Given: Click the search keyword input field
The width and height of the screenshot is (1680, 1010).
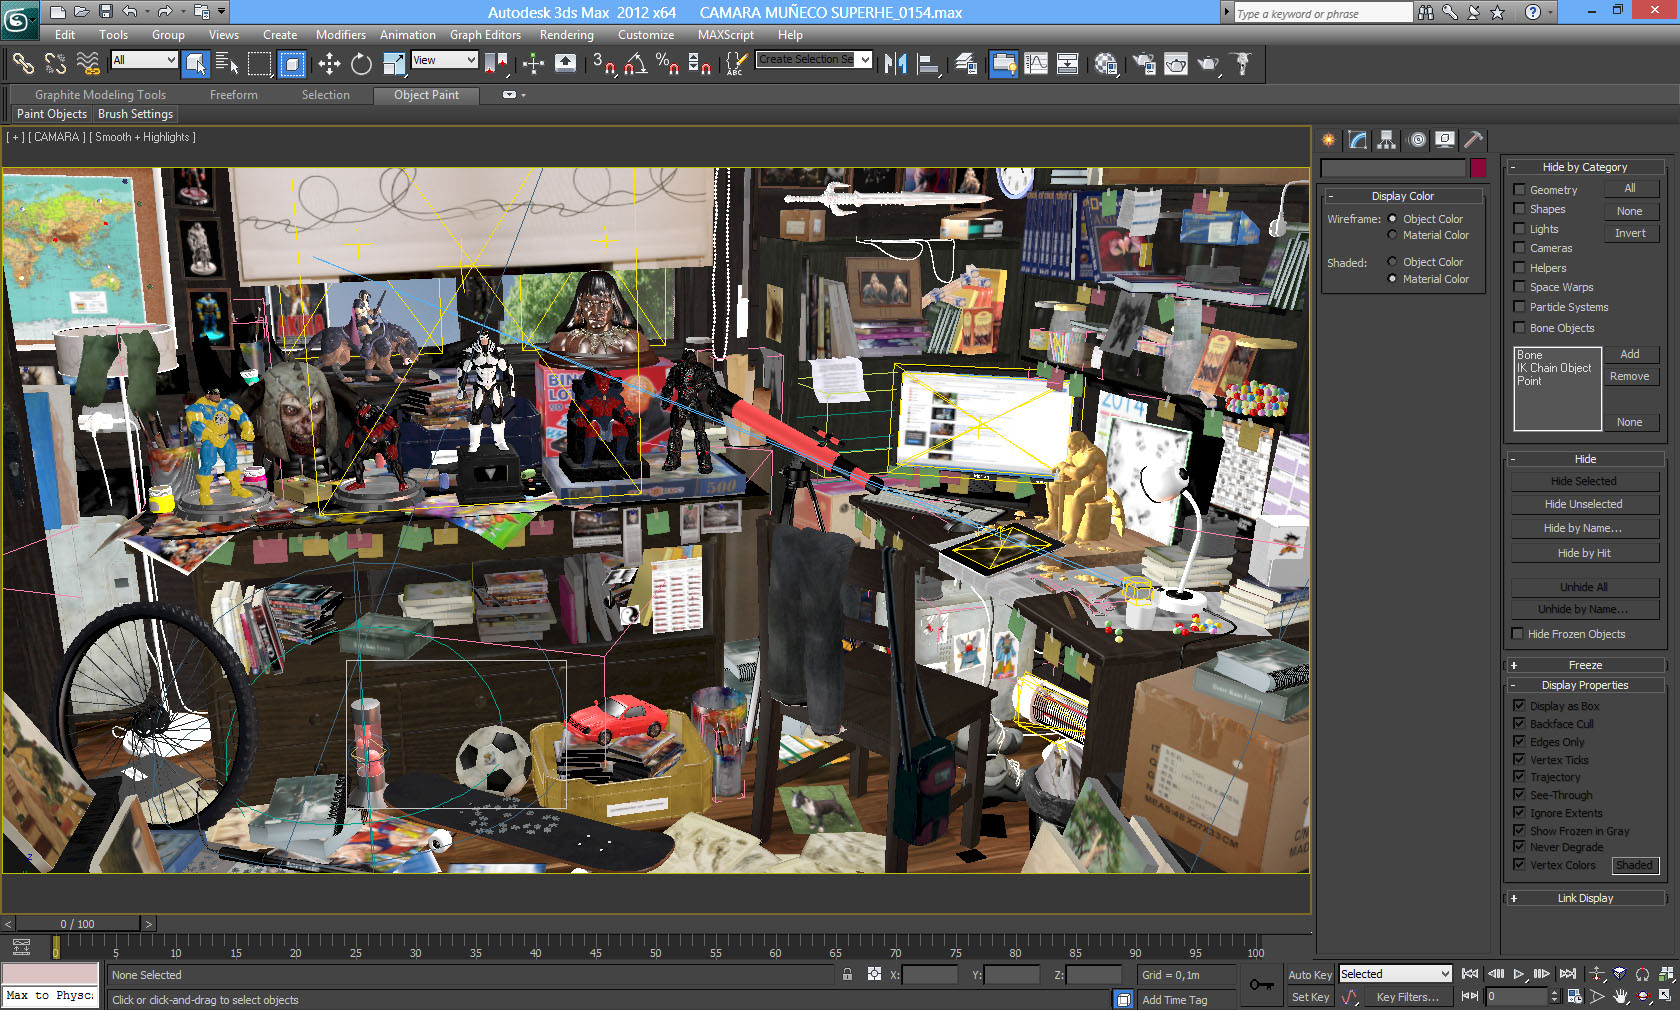Looking at the screenshot, I should pos(1323,13).
